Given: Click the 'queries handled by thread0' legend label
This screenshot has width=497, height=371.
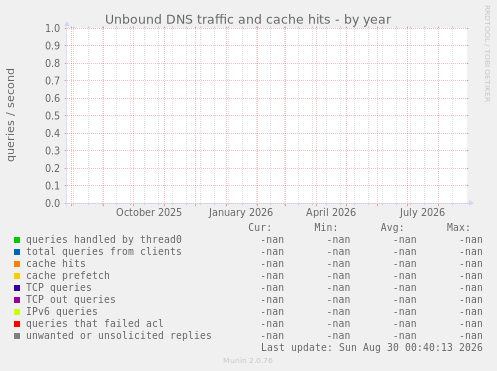Looking at the screenshot, I should [x=104, y=240].
